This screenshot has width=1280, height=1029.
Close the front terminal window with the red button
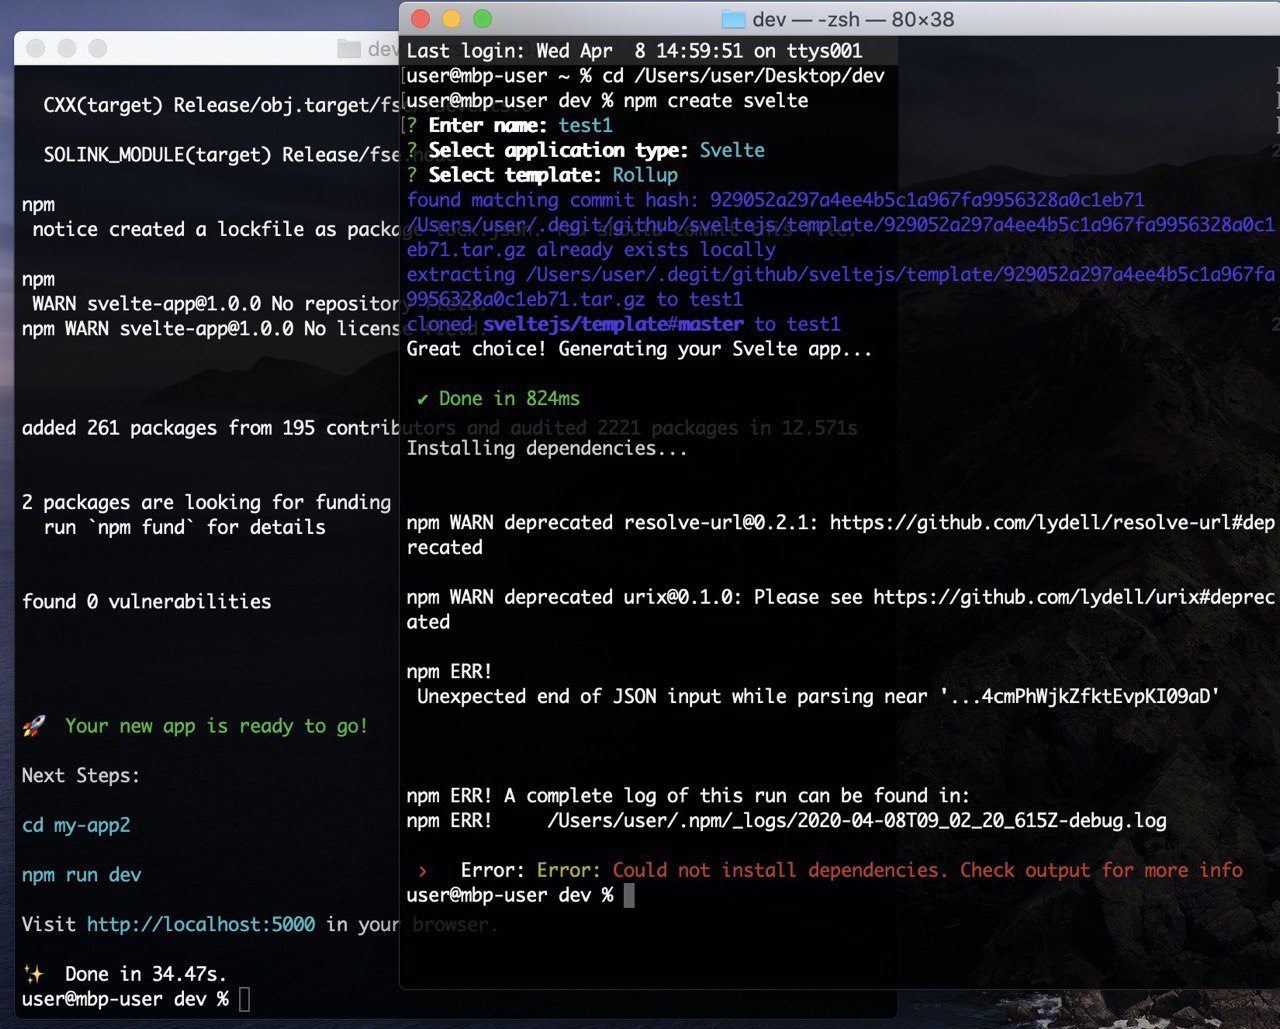click(x=420, y=19)
